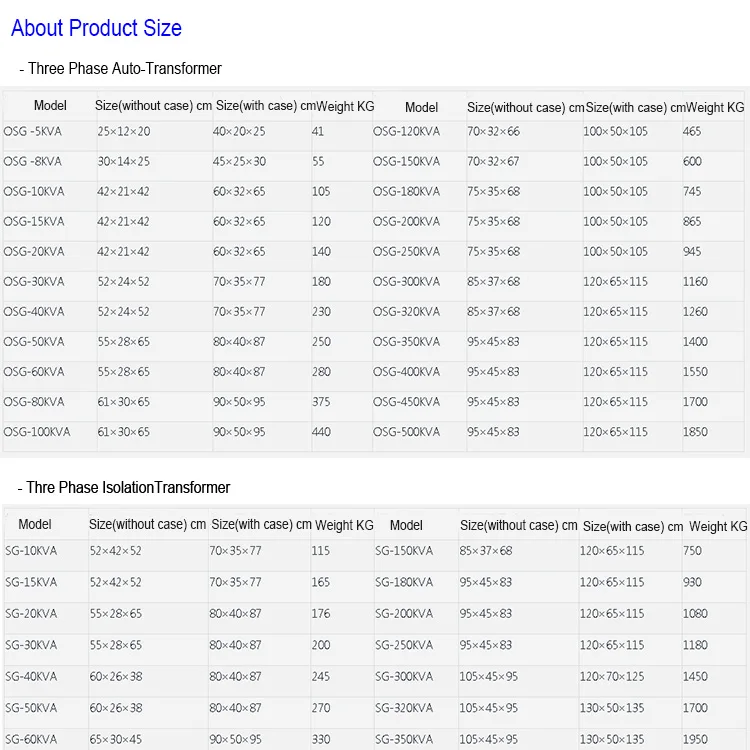Click the 115 weight value for SG-10KVA
The height and width of the screenshot is (750, 750).
(x=320, y=551)
